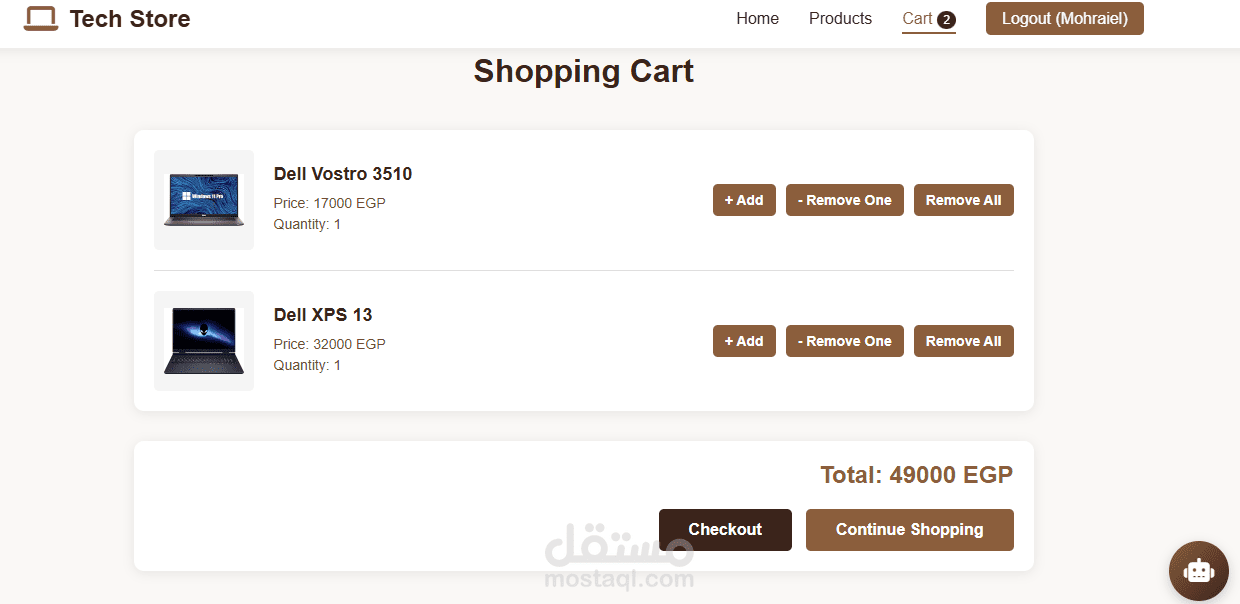Add one more Dell Vostro 3510
This screenshot has height=604, width=1240.
coord(744,200)
